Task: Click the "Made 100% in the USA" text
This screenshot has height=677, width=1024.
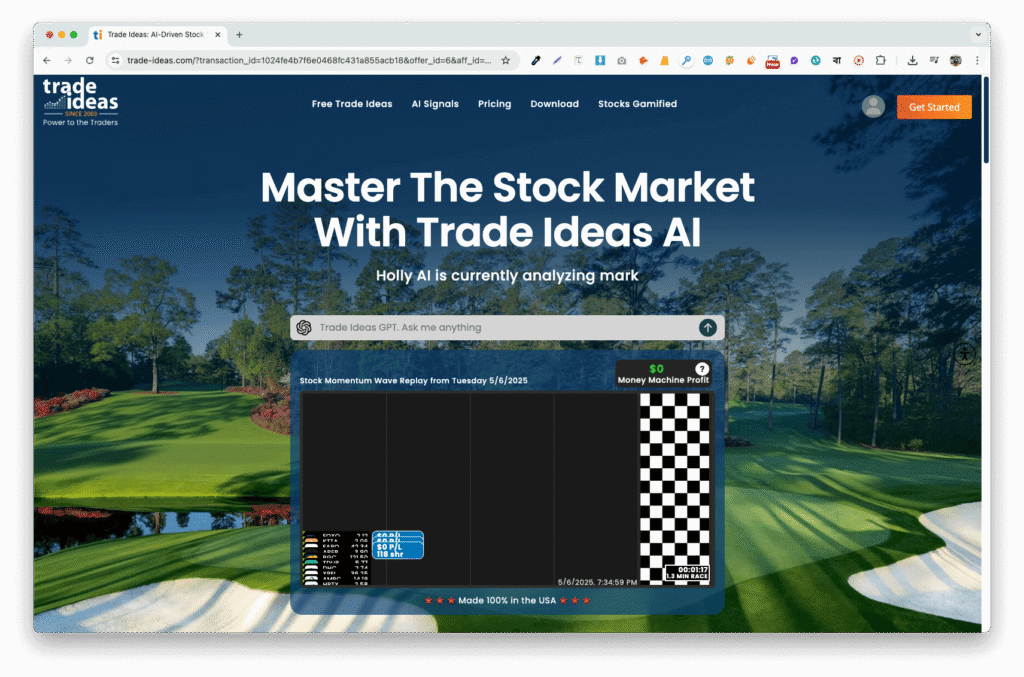Action: (x=507, y=601)
